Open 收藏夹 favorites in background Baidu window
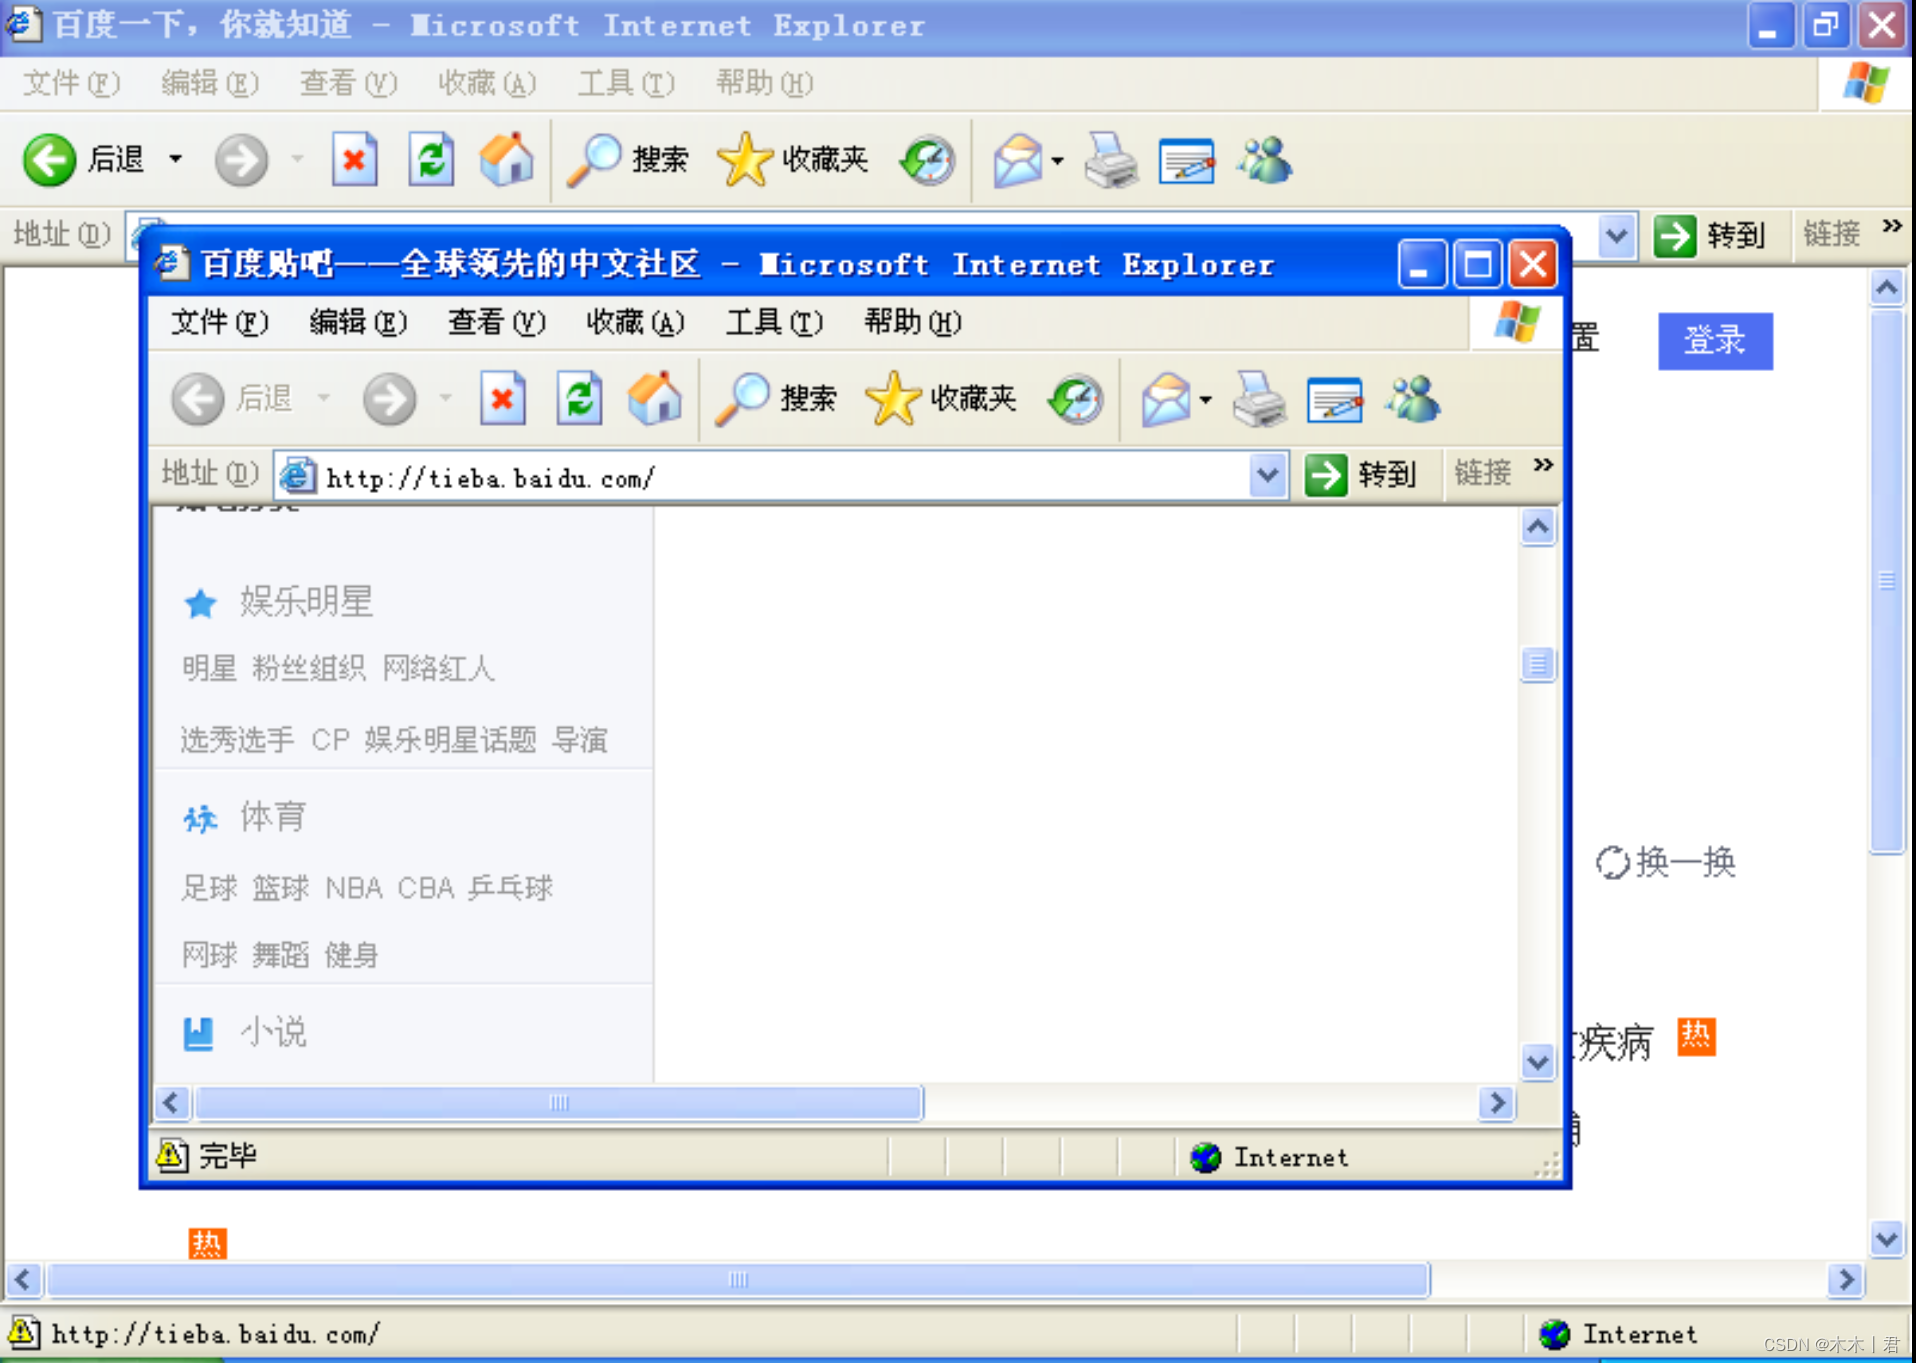This screenshot has height=1363, width=1916. pos(793,160)
